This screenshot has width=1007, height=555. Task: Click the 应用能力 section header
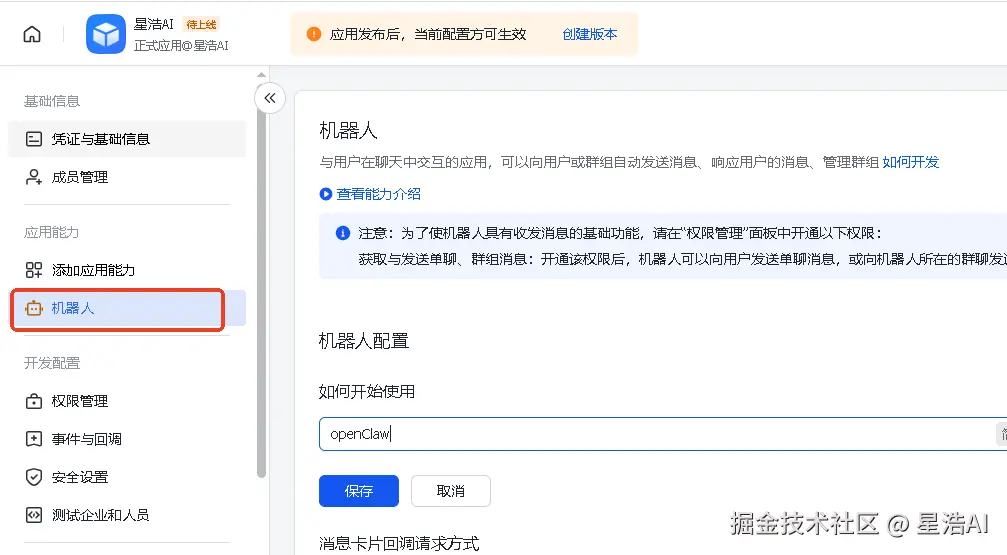point(51,232)
